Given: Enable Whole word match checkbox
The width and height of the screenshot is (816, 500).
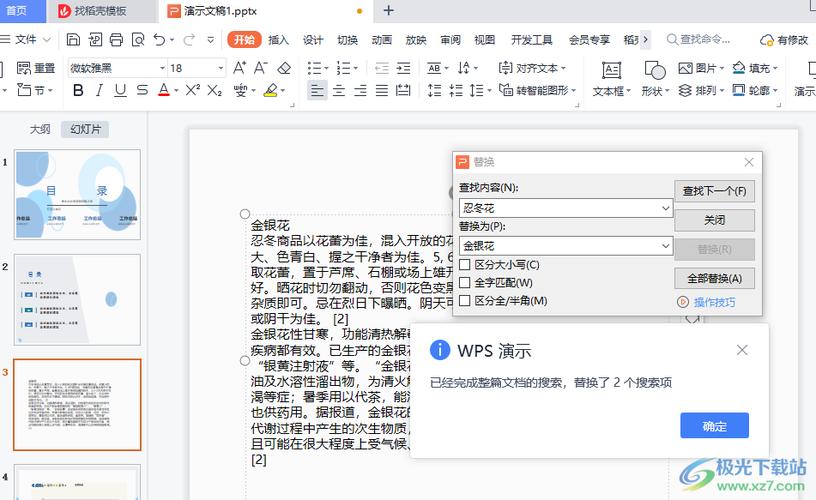Looking at the screenshot, I should [465, 283].
